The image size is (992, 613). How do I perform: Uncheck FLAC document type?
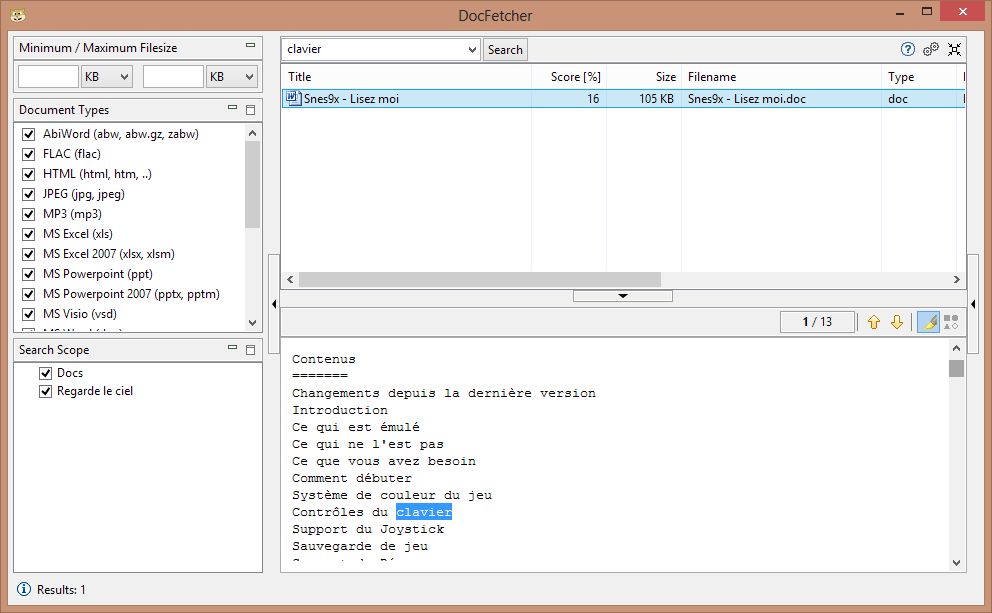point(28,154)
